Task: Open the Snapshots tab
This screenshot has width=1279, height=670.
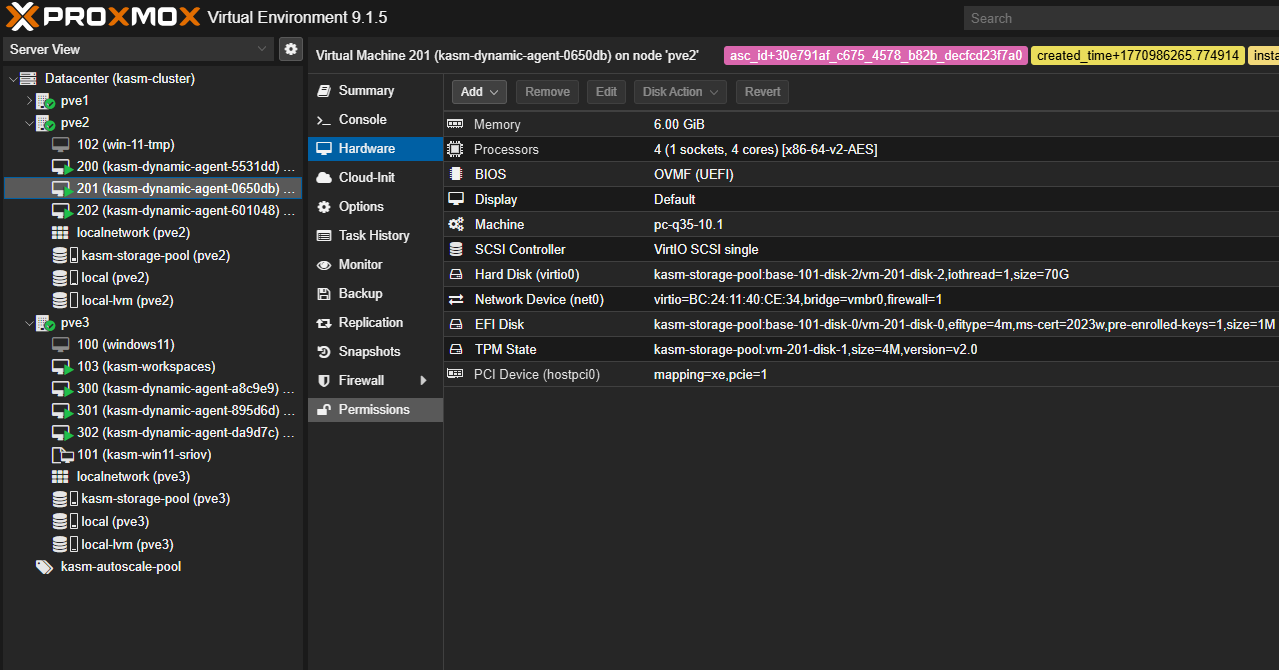Action: [x=375, y=352]
